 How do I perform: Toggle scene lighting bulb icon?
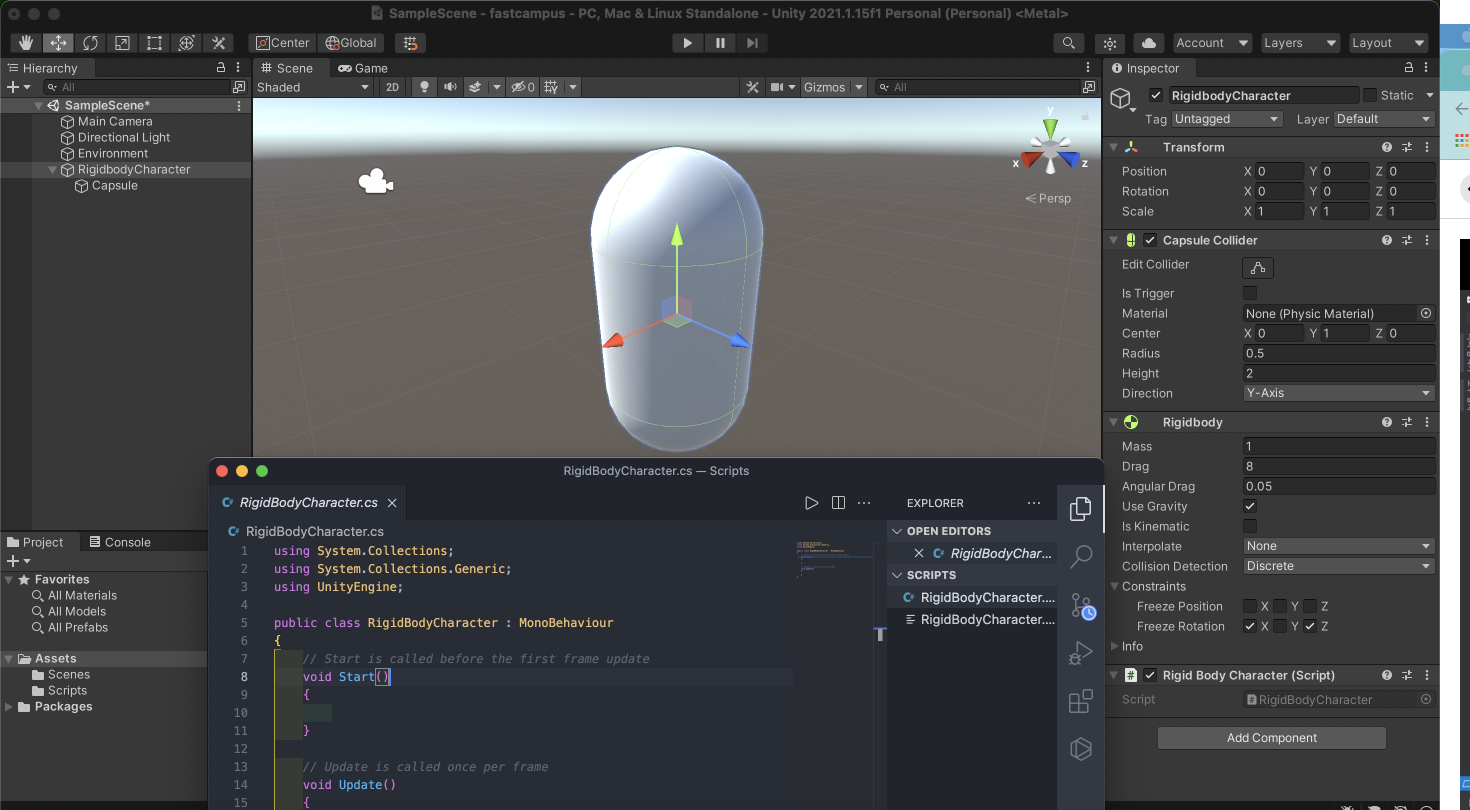424,87
